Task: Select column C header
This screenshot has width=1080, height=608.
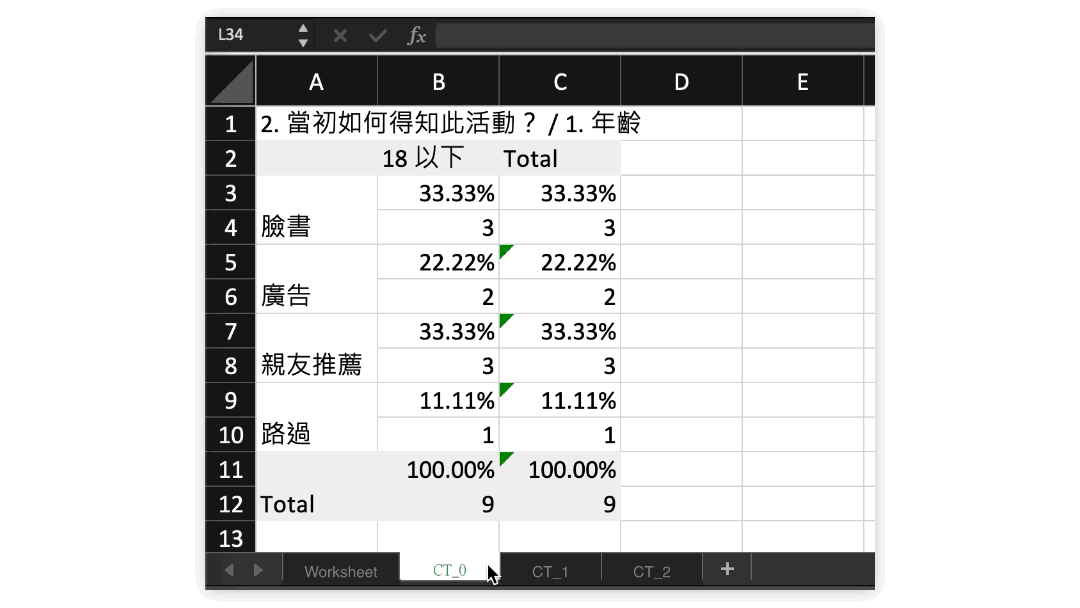Action: [x=560, y=82]
